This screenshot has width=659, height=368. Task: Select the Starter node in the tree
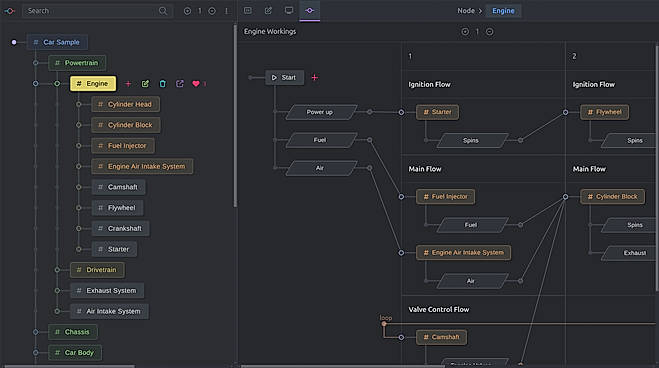pos(114,249)
